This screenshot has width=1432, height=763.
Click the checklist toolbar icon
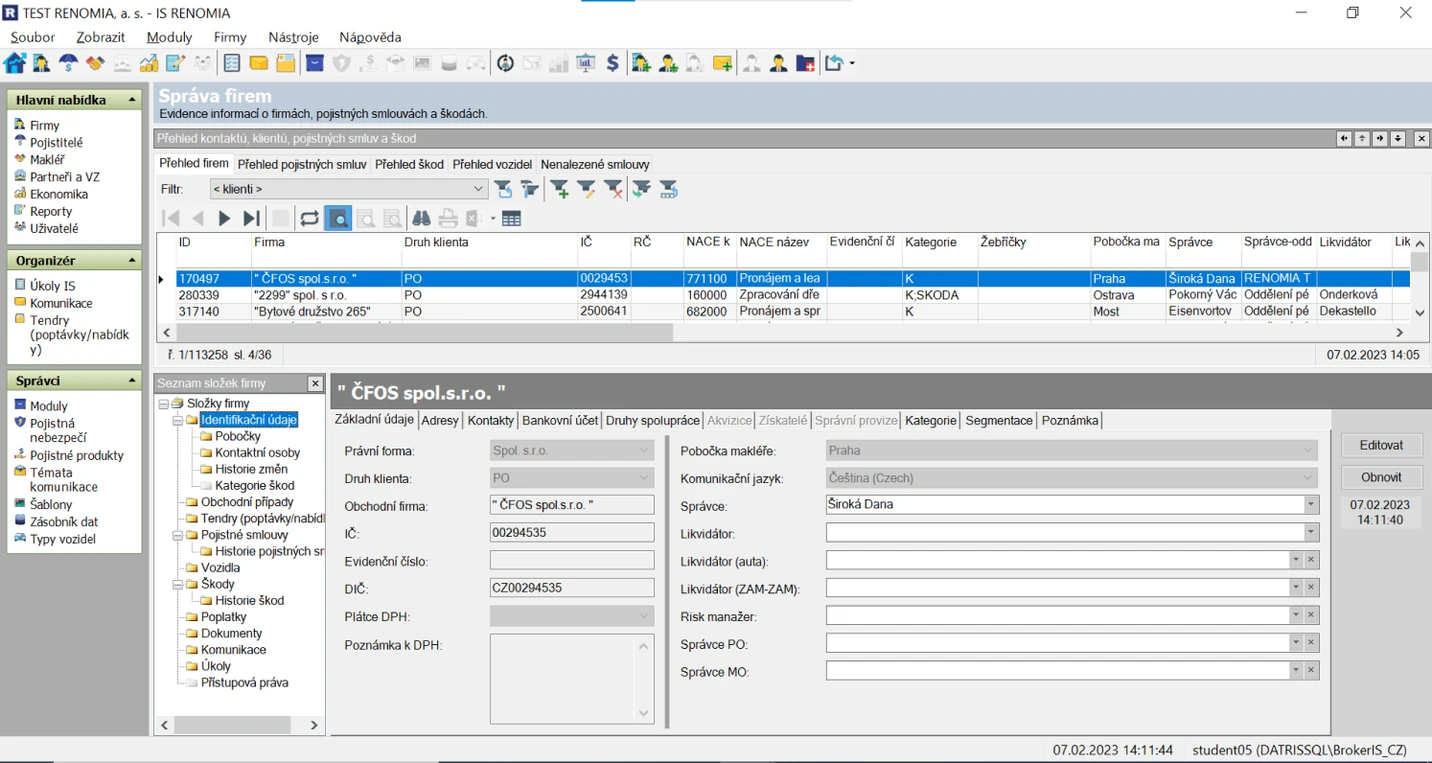coord(232,64)
